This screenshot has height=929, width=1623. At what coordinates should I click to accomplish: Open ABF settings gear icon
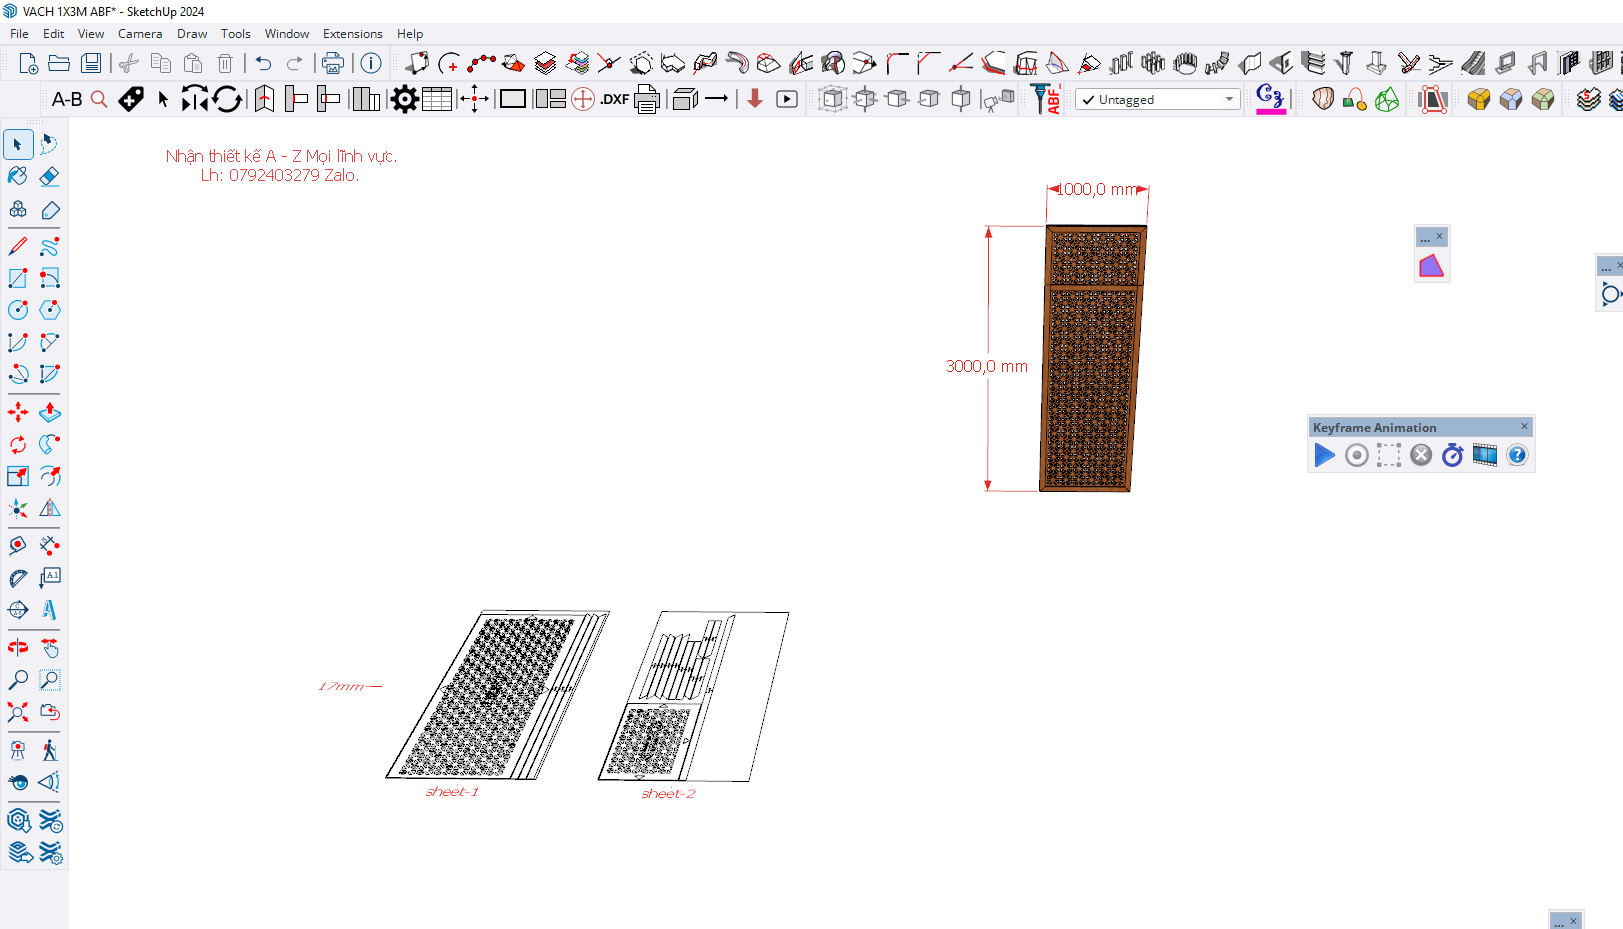(404, 99)
